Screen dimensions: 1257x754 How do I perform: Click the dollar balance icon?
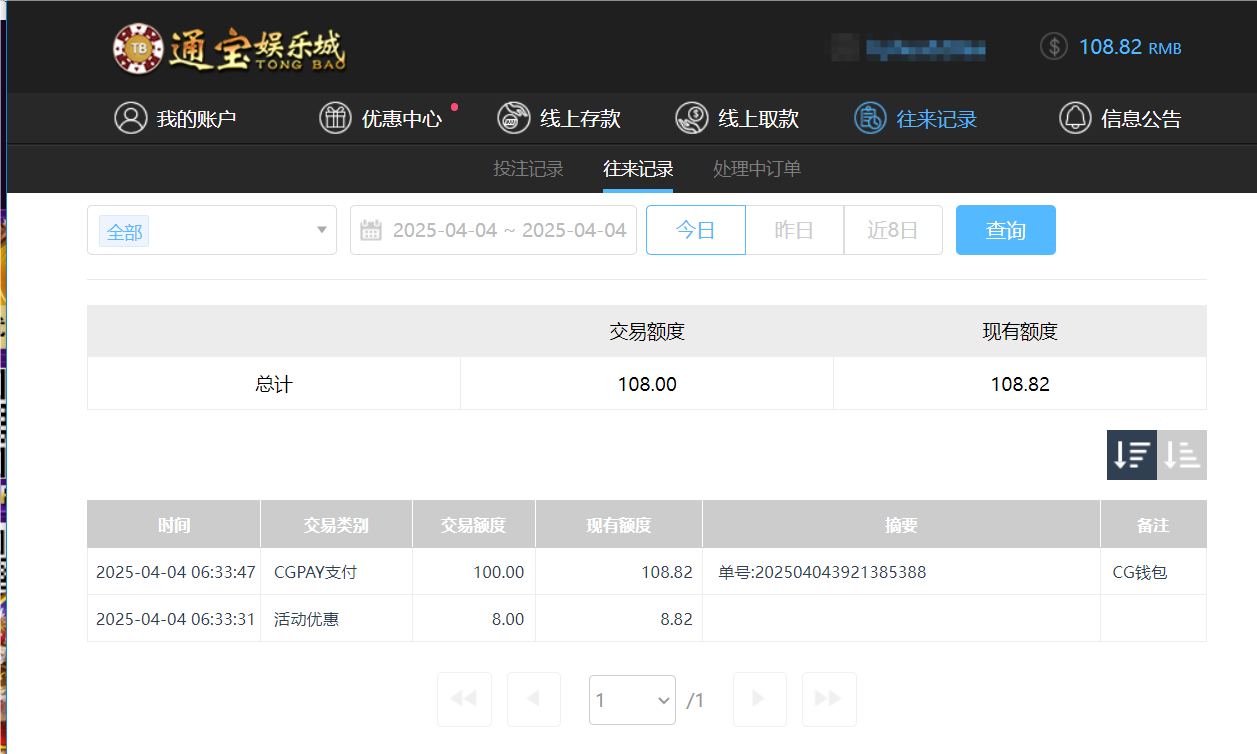click(x=1053, y=46)
